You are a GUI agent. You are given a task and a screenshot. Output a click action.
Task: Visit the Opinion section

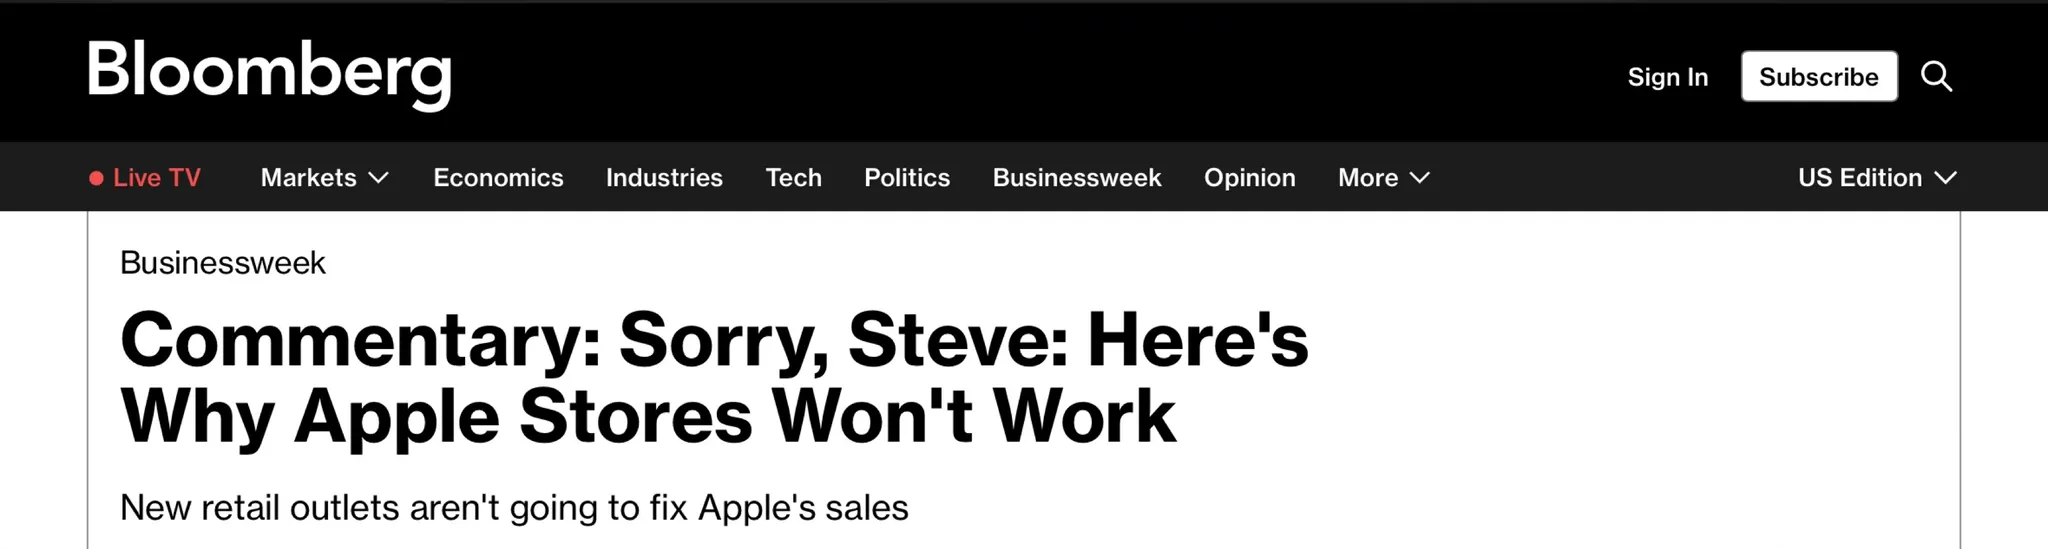pyautogui.click(x=1249, y=178)
